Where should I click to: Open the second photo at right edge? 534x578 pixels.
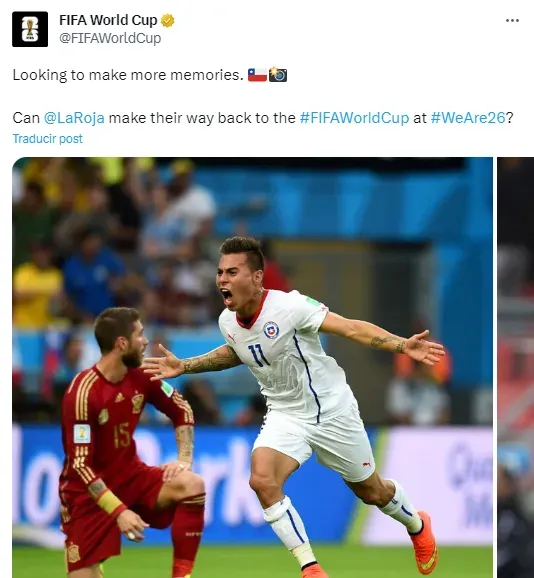[x=516, y=368]
